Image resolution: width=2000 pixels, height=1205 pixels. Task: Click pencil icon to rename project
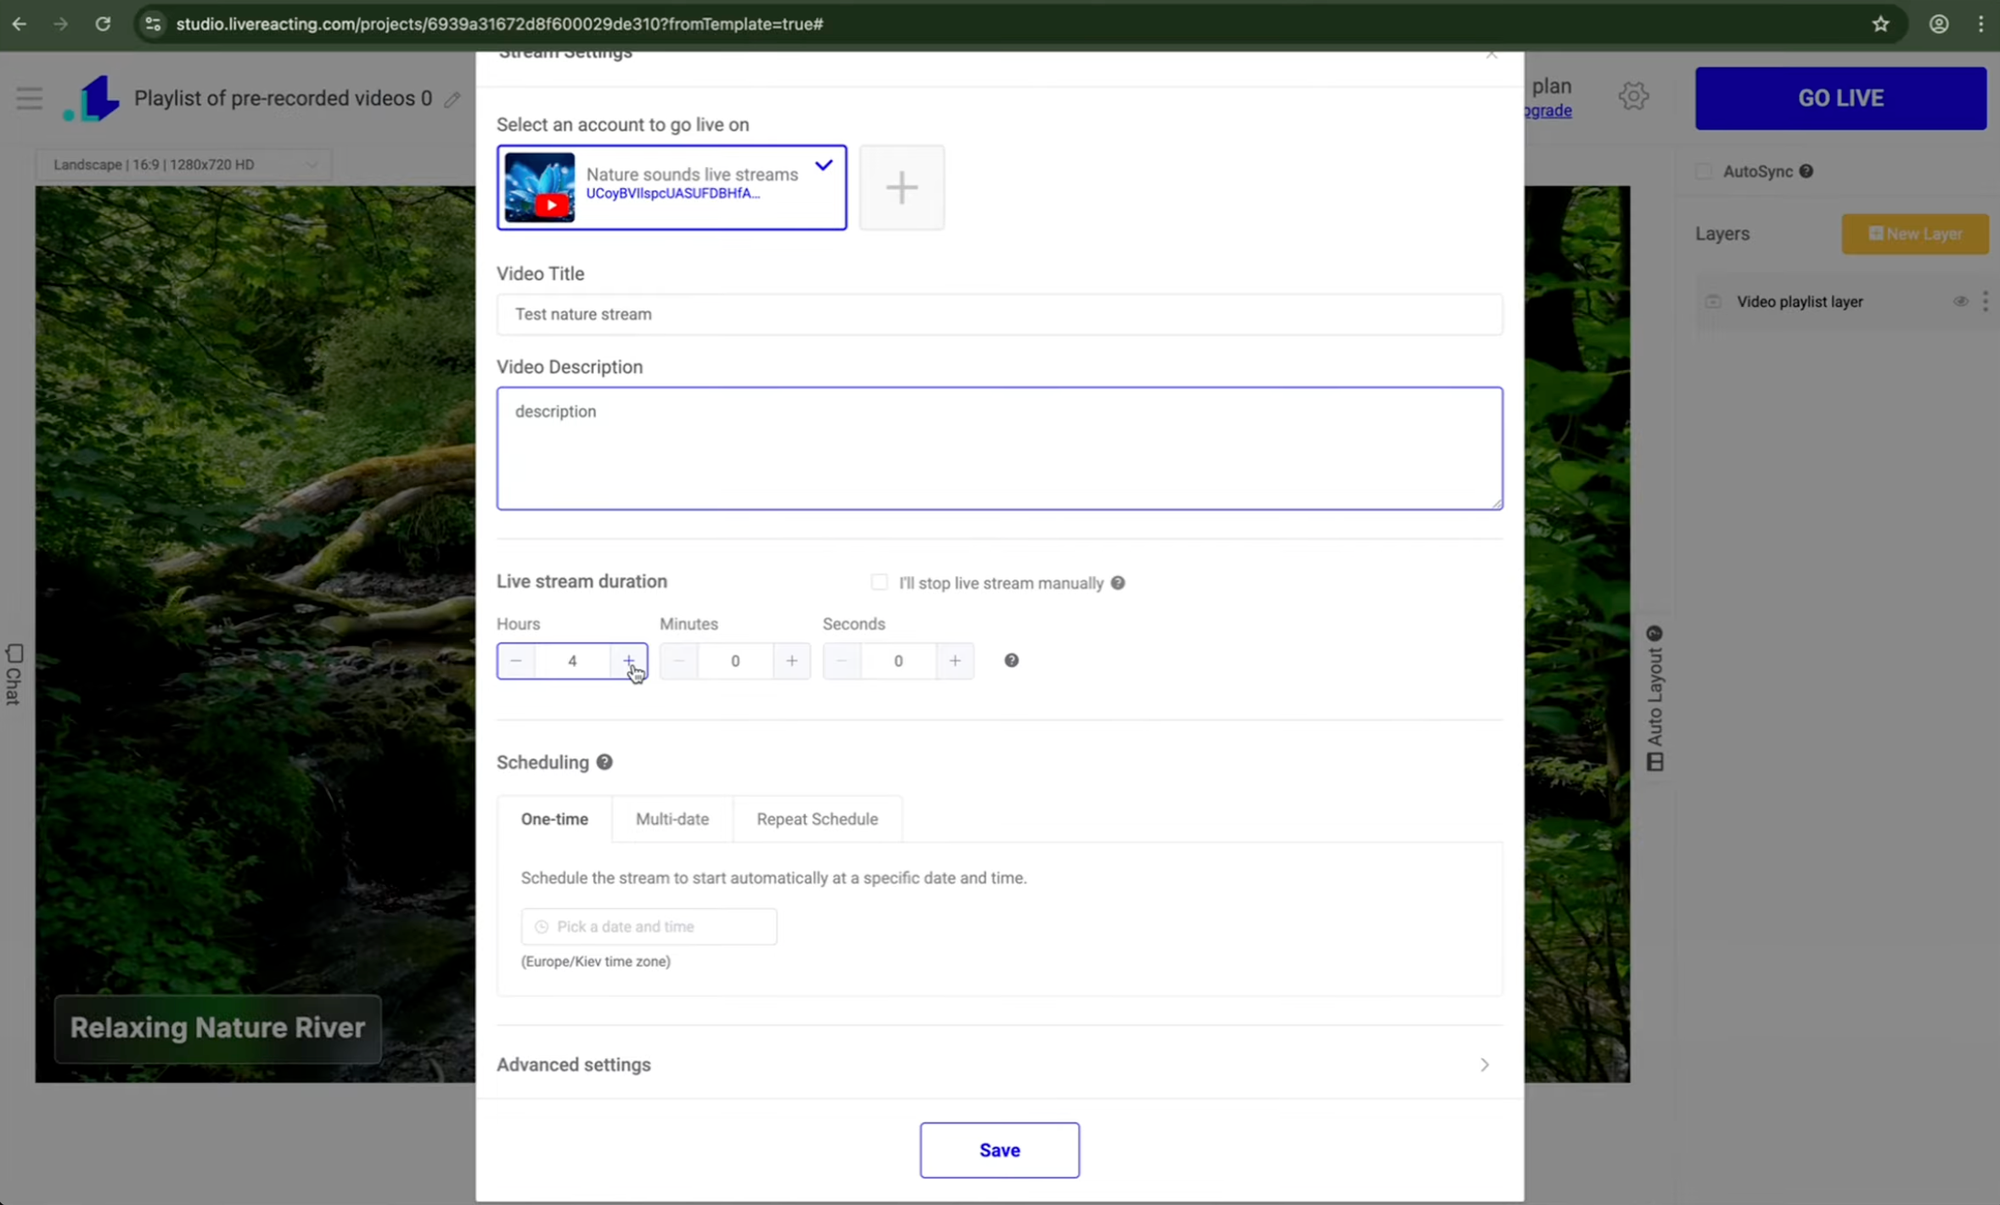point(453,99)
